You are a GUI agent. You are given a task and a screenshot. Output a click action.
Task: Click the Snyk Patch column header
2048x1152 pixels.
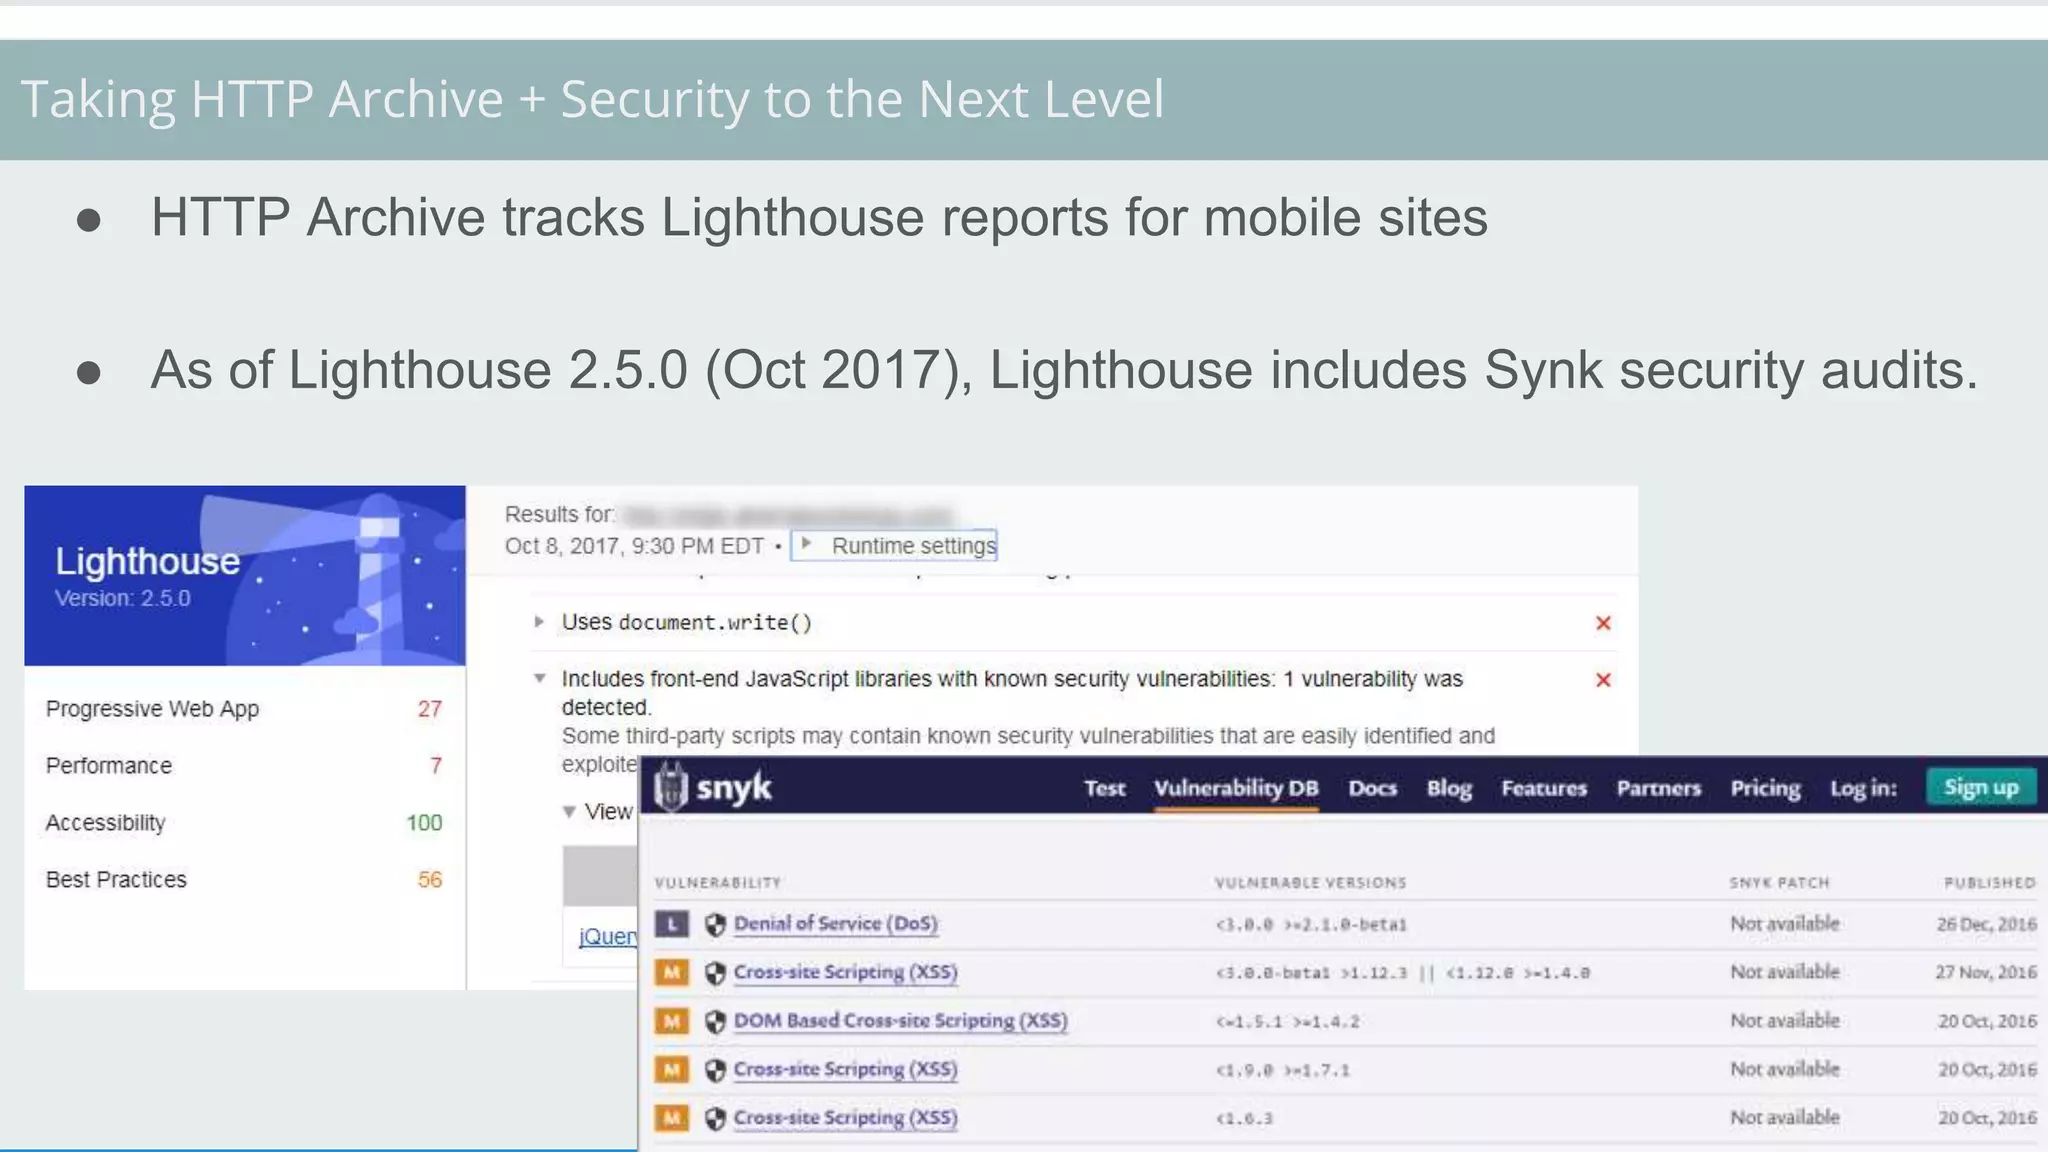[x=1780, y=883]
